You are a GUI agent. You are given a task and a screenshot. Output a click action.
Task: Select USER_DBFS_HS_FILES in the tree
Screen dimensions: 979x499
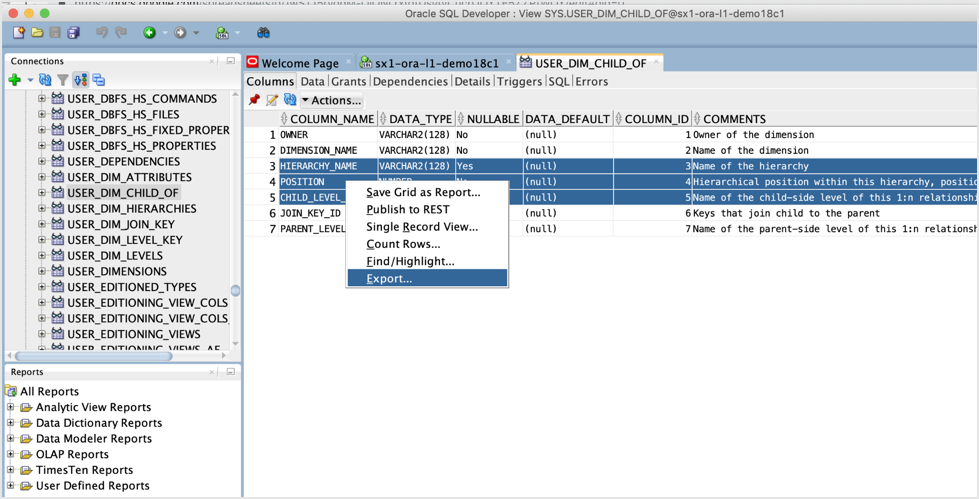(x=123, y=114)
